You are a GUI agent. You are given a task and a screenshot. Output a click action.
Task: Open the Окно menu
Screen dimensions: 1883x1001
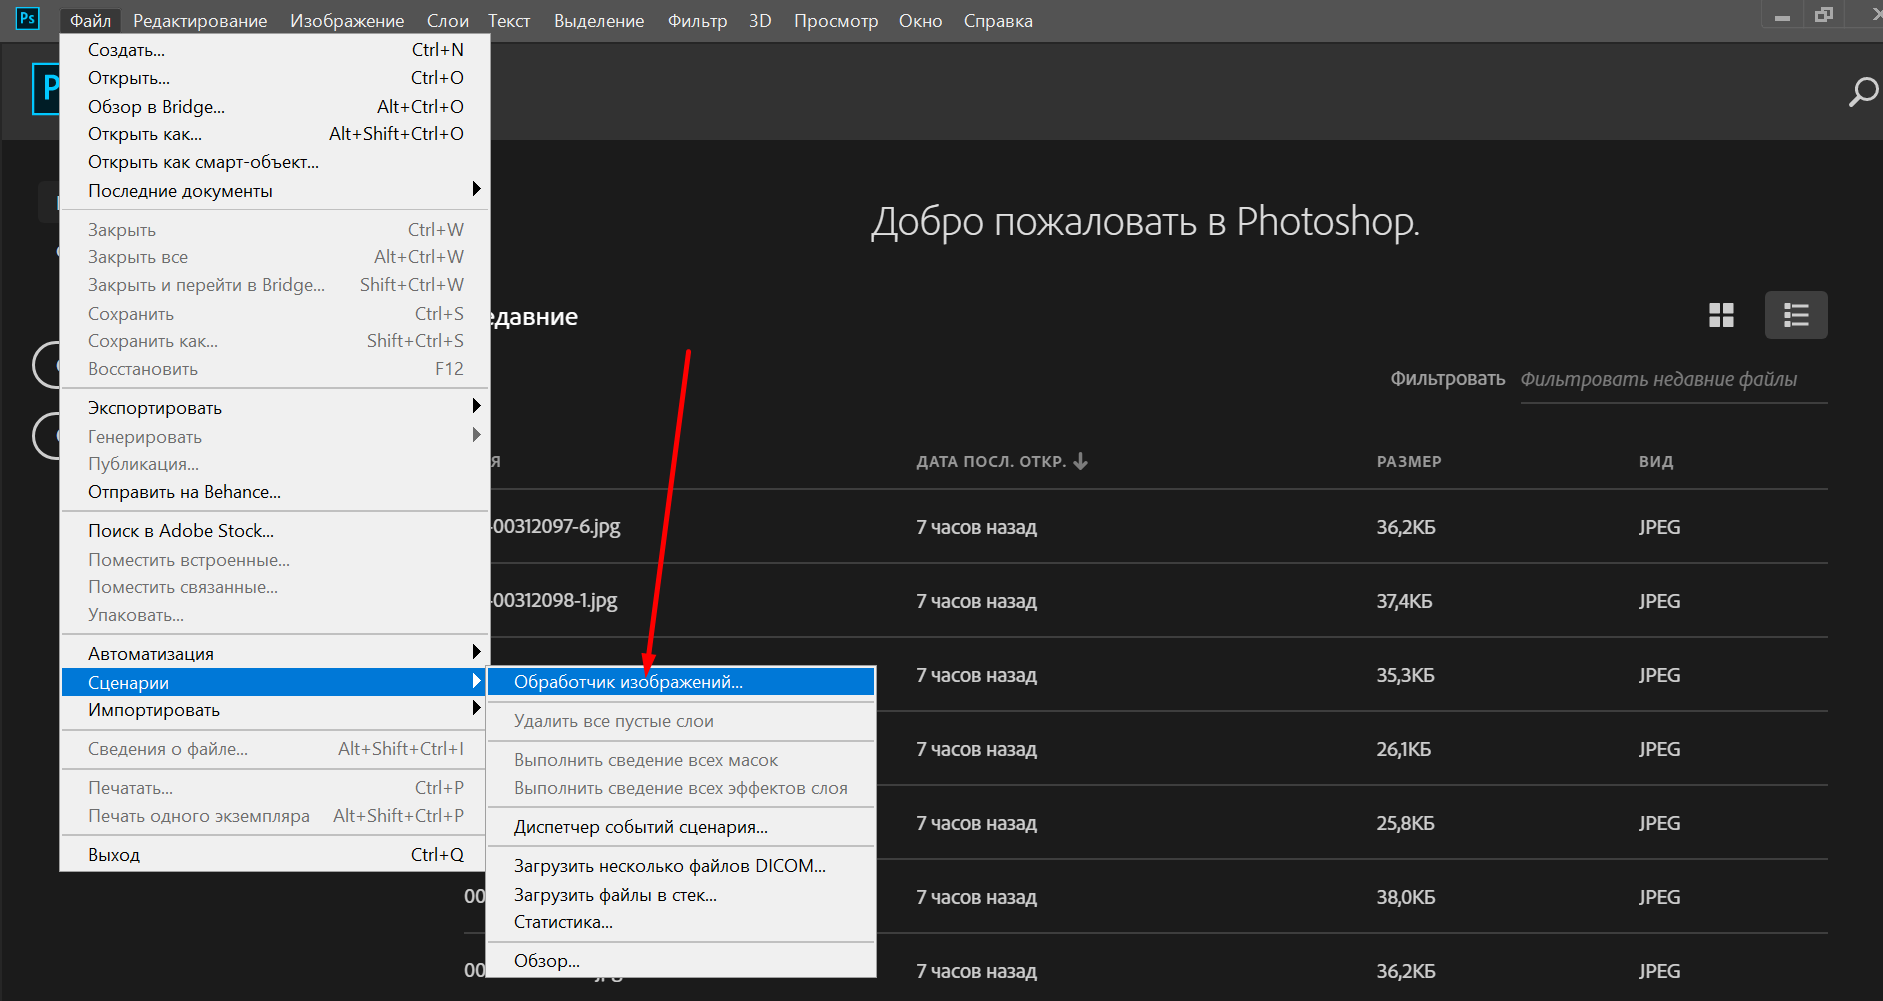[x=920, y=21]
